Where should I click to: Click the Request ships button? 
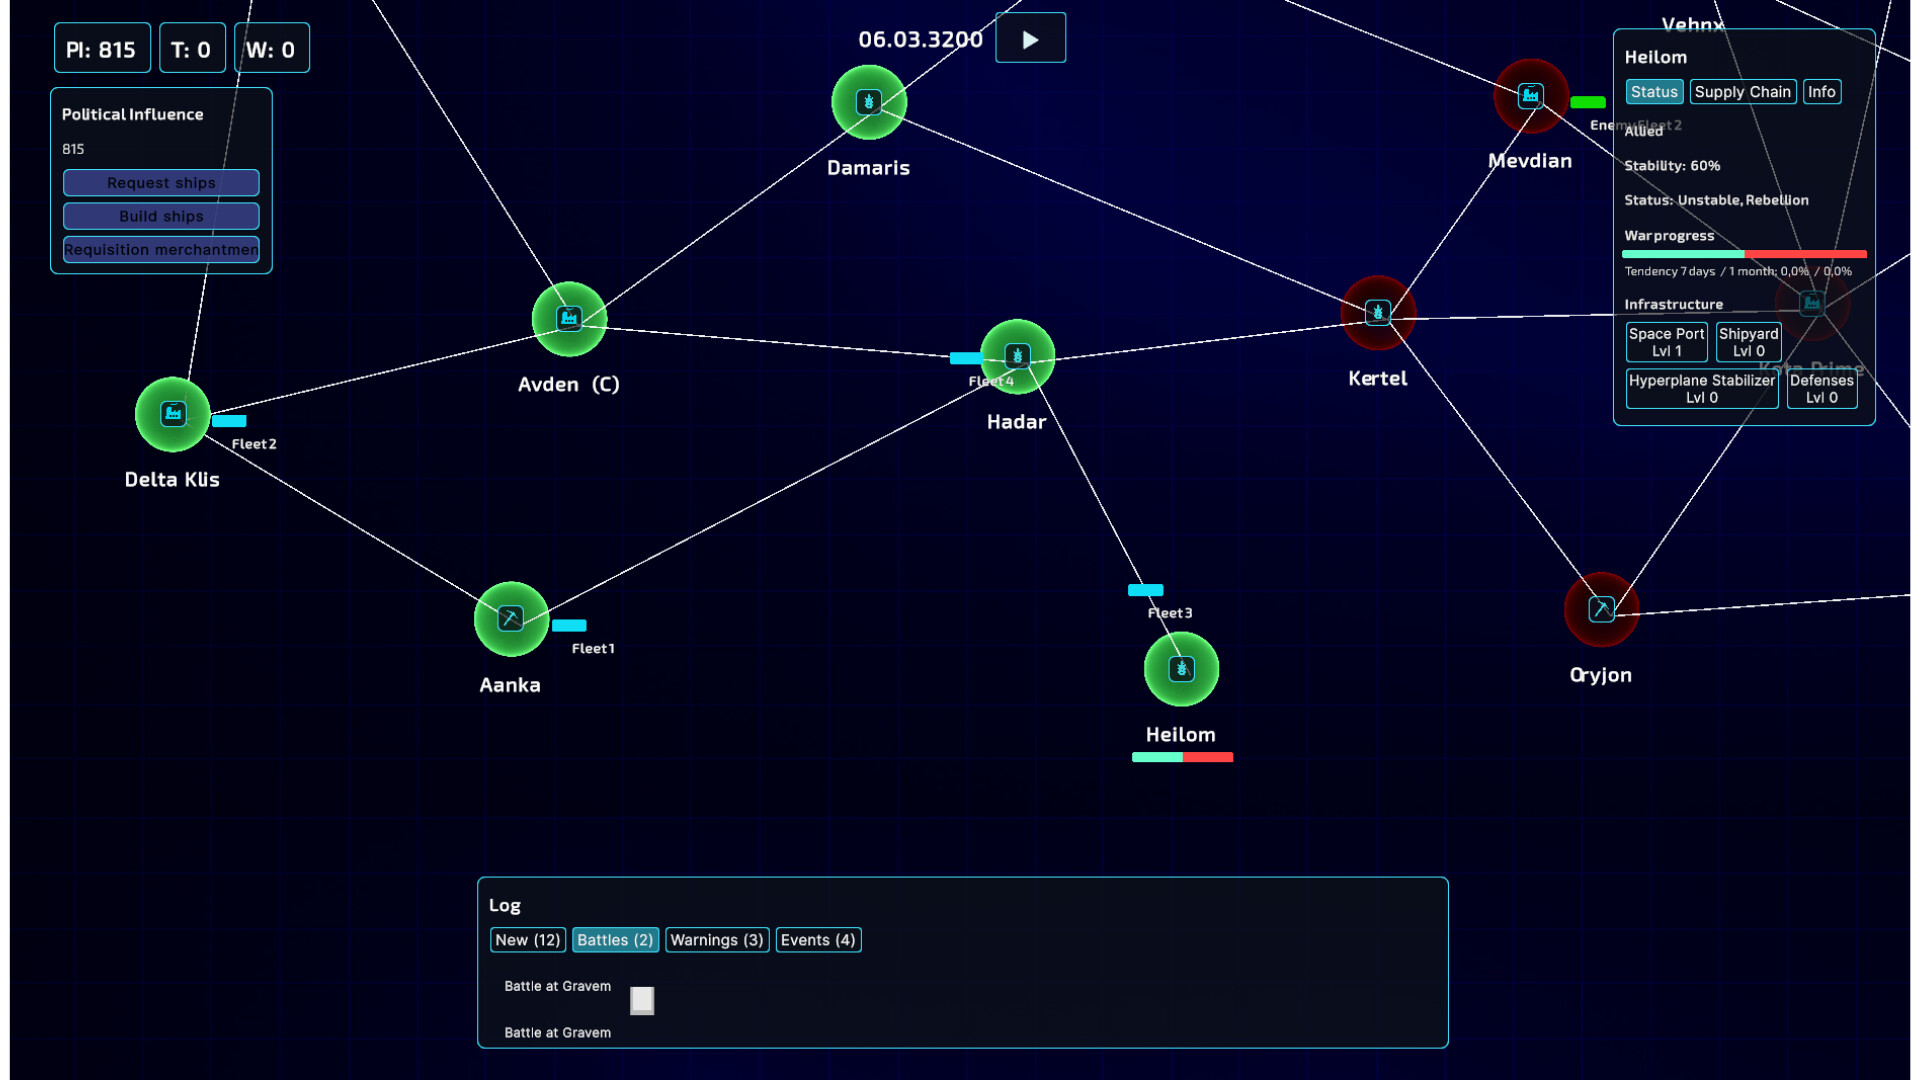click(x=161, y=183)
